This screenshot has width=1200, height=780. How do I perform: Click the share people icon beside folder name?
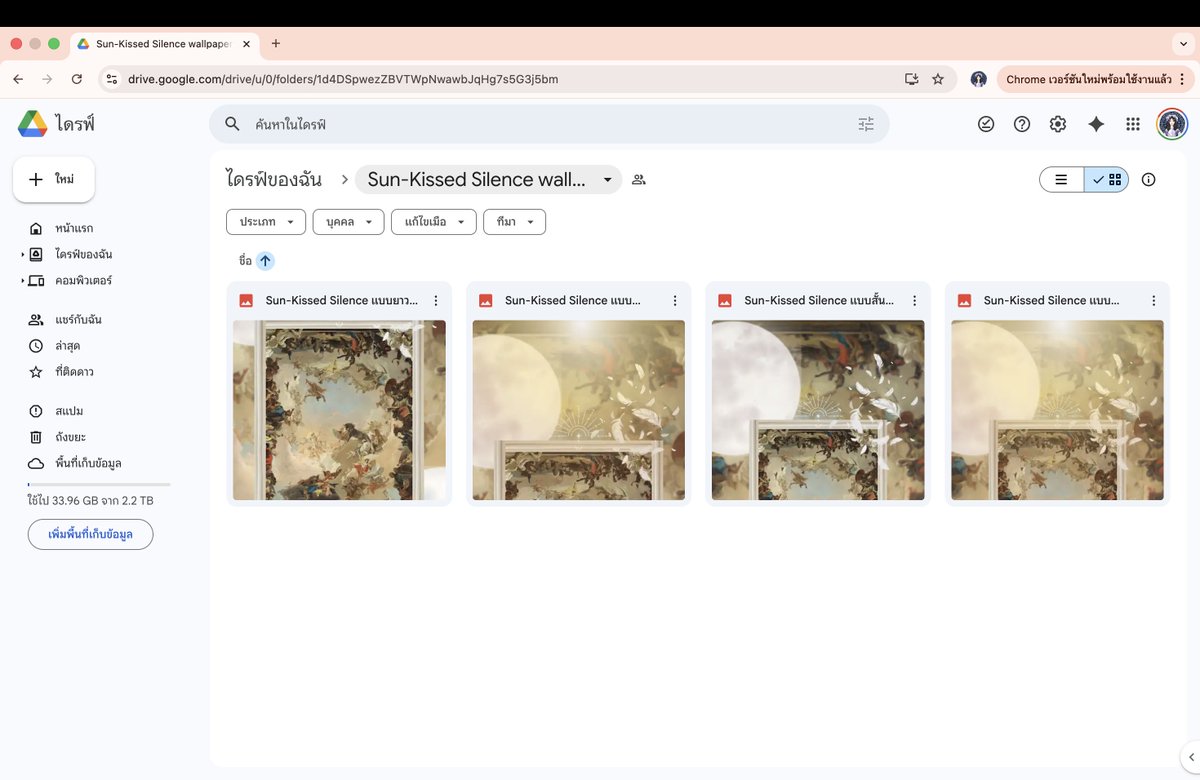pyautogui.click(x=639, y=180)
